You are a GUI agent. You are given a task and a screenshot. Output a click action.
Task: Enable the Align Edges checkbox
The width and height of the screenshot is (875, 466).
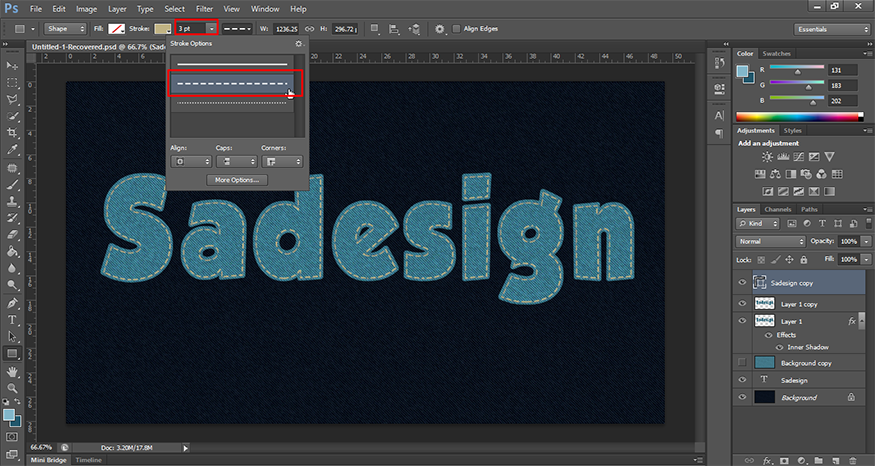click(456, 28)
